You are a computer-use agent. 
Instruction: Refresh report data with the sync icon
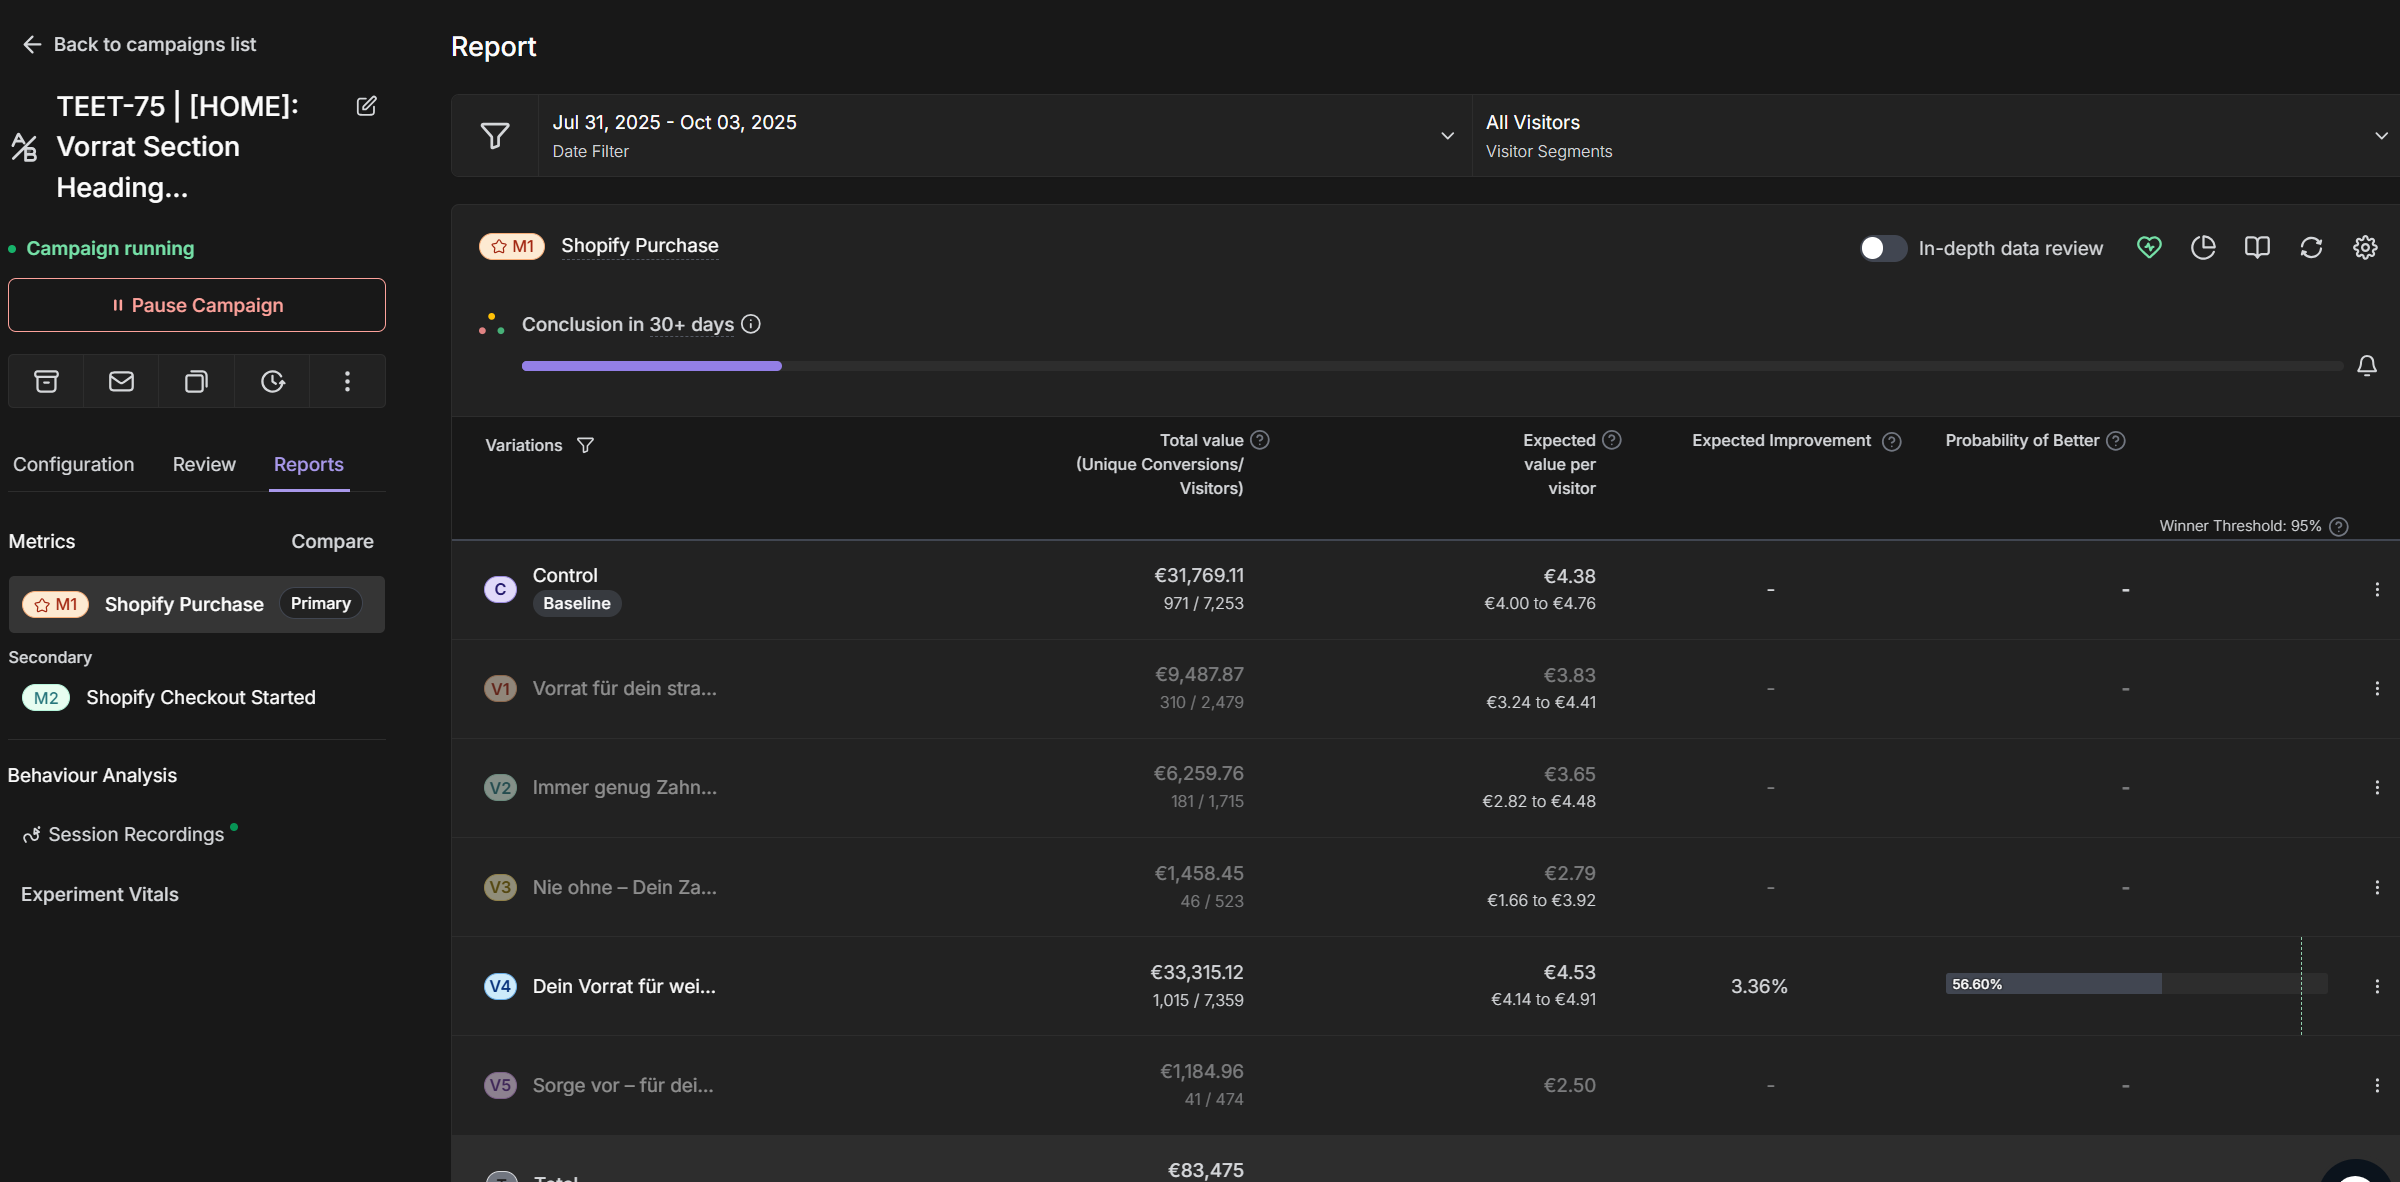(2310, 247)
